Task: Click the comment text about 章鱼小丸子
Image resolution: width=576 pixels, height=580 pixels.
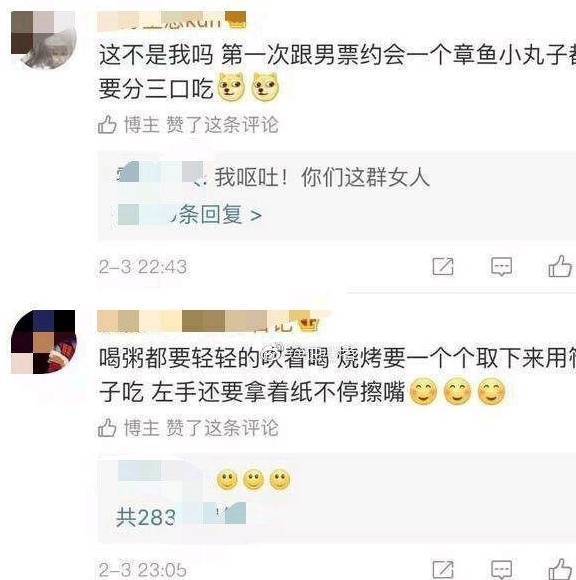Action: point(337,71)
